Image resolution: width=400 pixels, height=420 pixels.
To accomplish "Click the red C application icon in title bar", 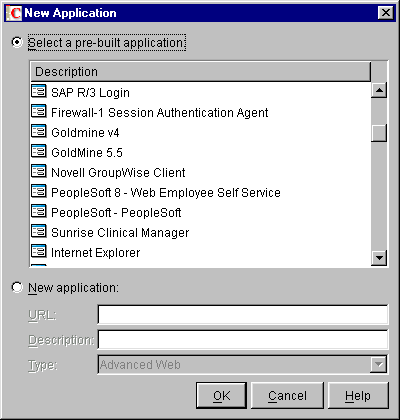I will [x=14, y=13].
